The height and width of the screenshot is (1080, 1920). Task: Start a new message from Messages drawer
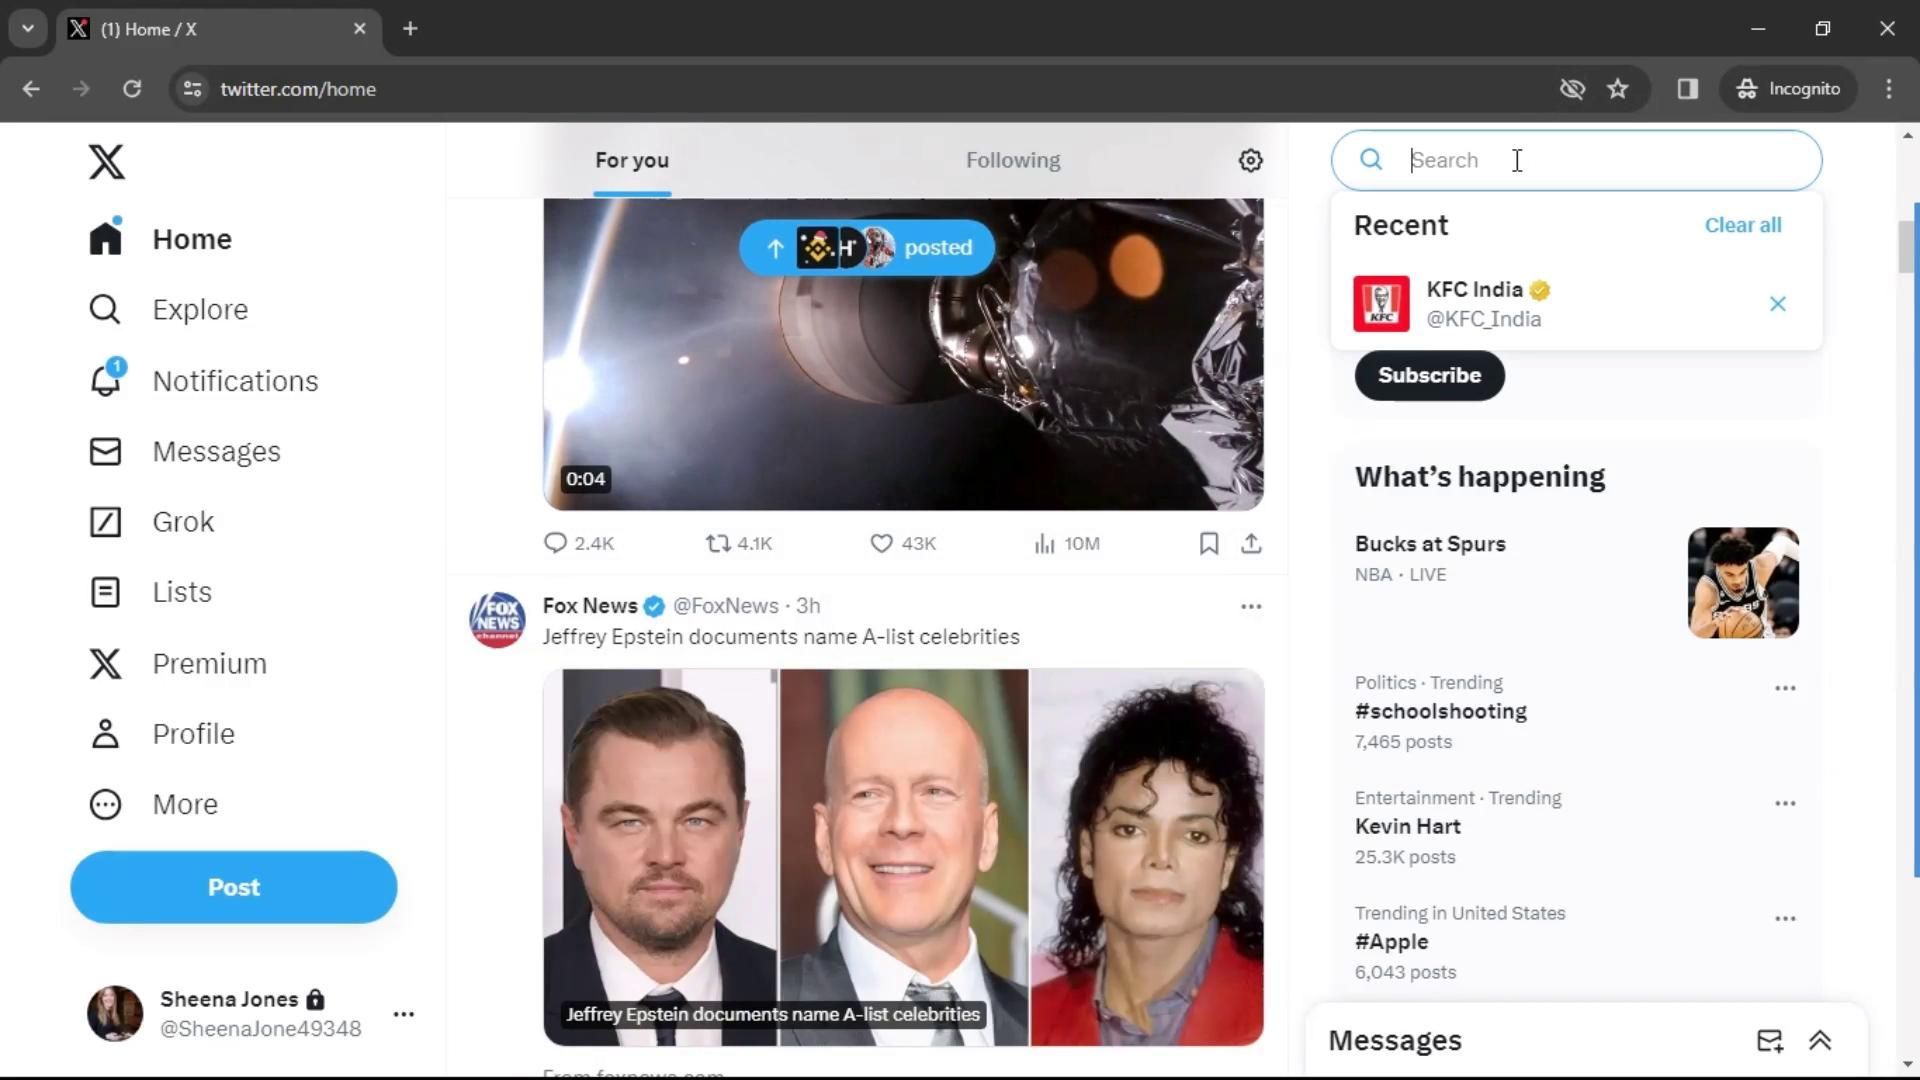click(x=1769, y=1041)
